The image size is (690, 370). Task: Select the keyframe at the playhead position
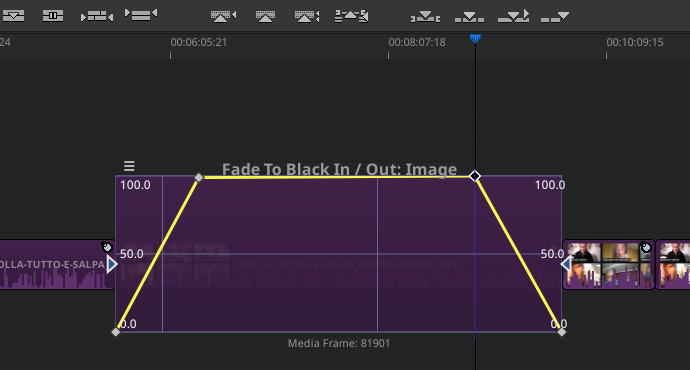coord(475,176)
